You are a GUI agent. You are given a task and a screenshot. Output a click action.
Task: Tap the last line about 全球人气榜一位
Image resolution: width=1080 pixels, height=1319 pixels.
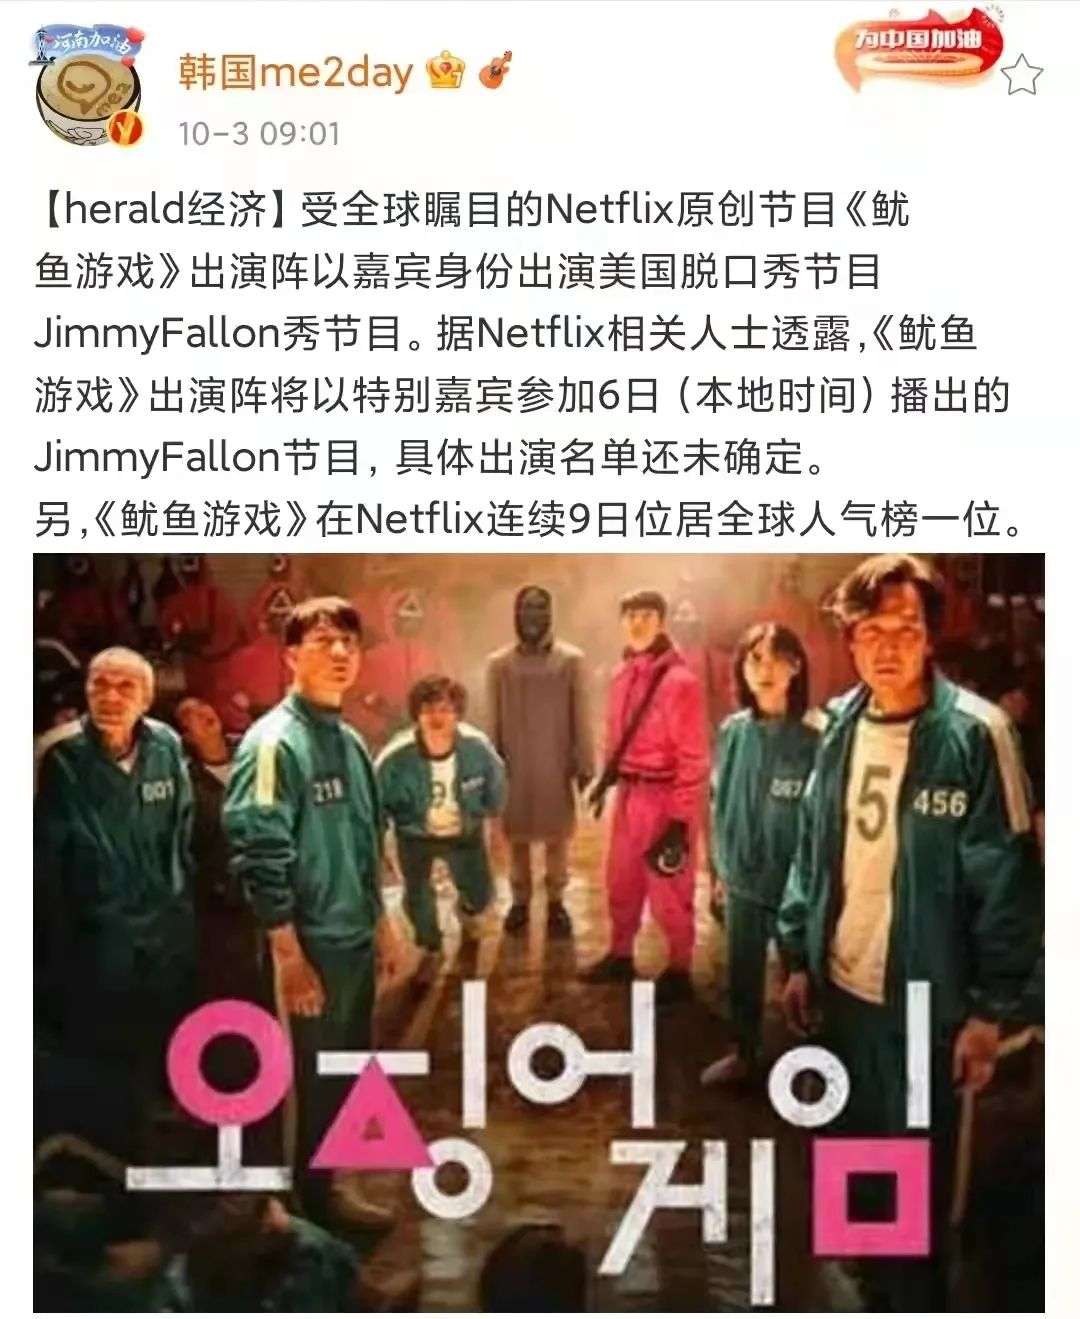pyautogui.click(x=528, y=520)
